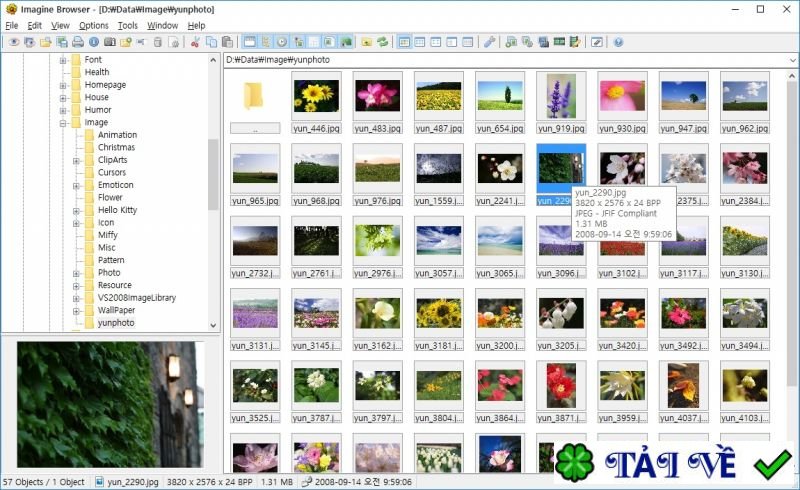Image resolution: width=800 pixels, height=490 pixels.
Task: Toggle the highlighted green picture preview button
Action: pyautogui.click(x=346, y=42)
